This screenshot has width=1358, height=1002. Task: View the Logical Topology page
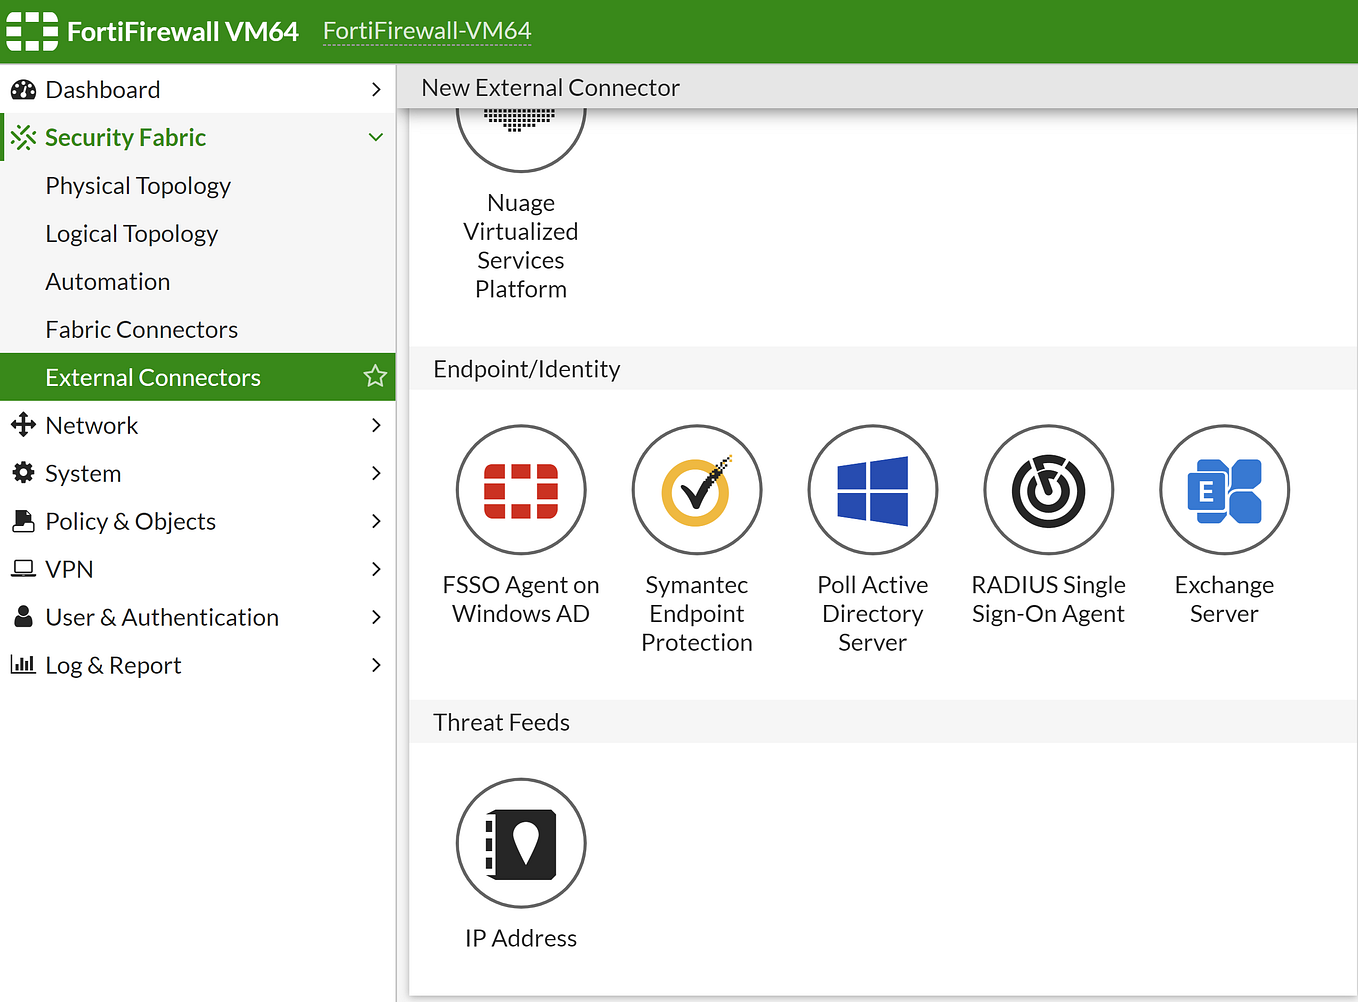click(131, 233)
